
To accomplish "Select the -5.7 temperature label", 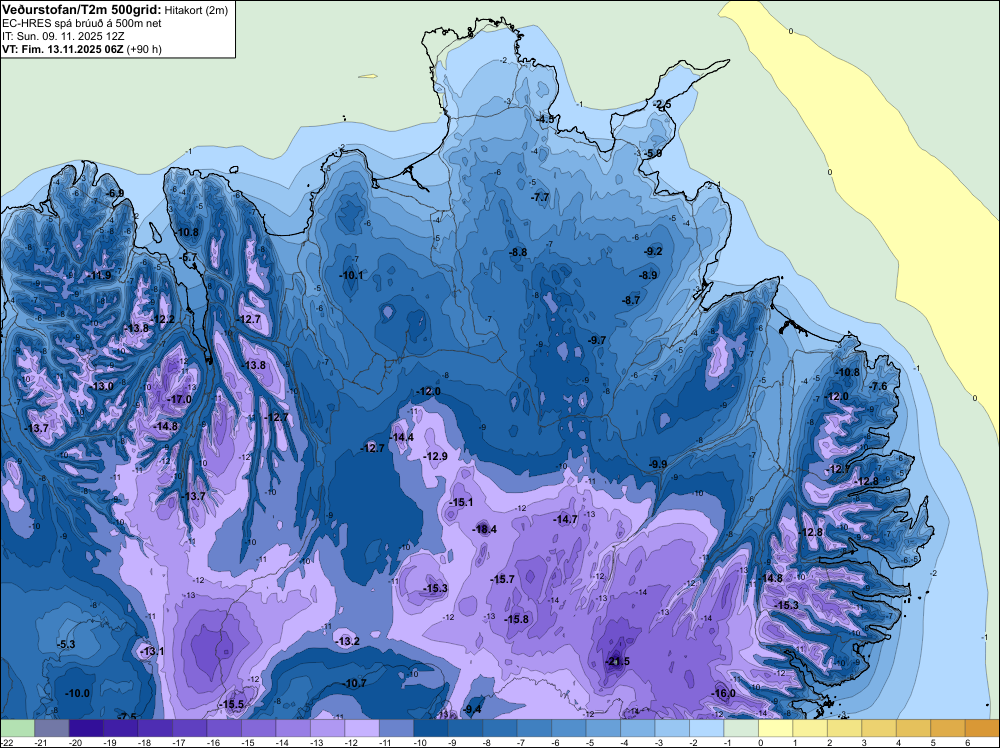I will [x=189, y=257].
